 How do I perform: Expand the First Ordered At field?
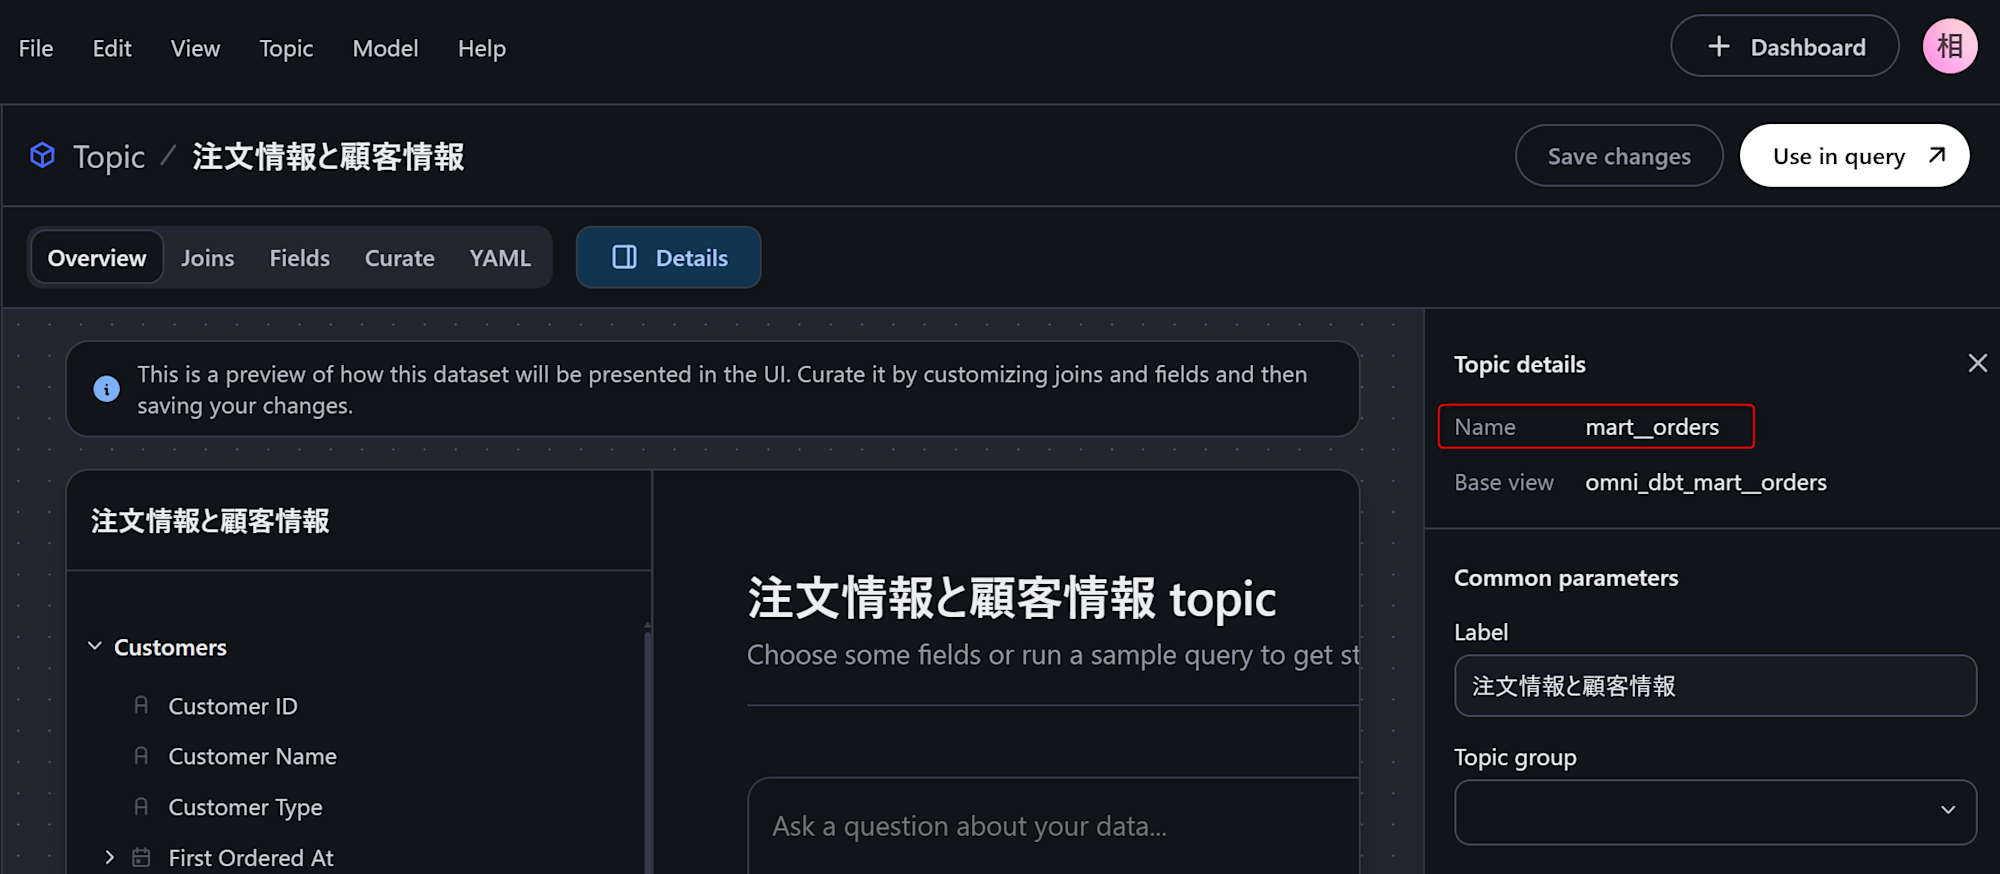click(x=110, y=857)
